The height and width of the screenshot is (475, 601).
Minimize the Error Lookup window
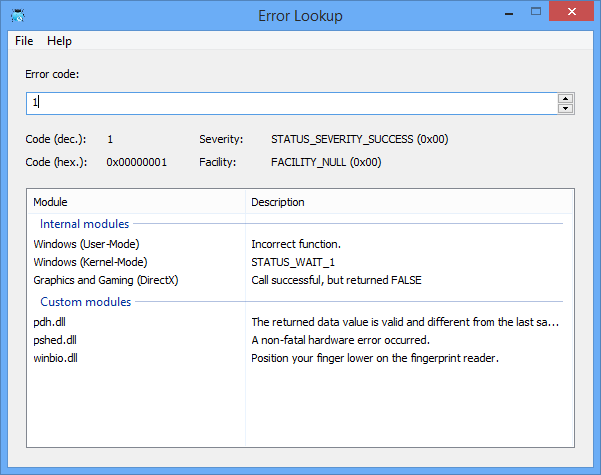509,13
